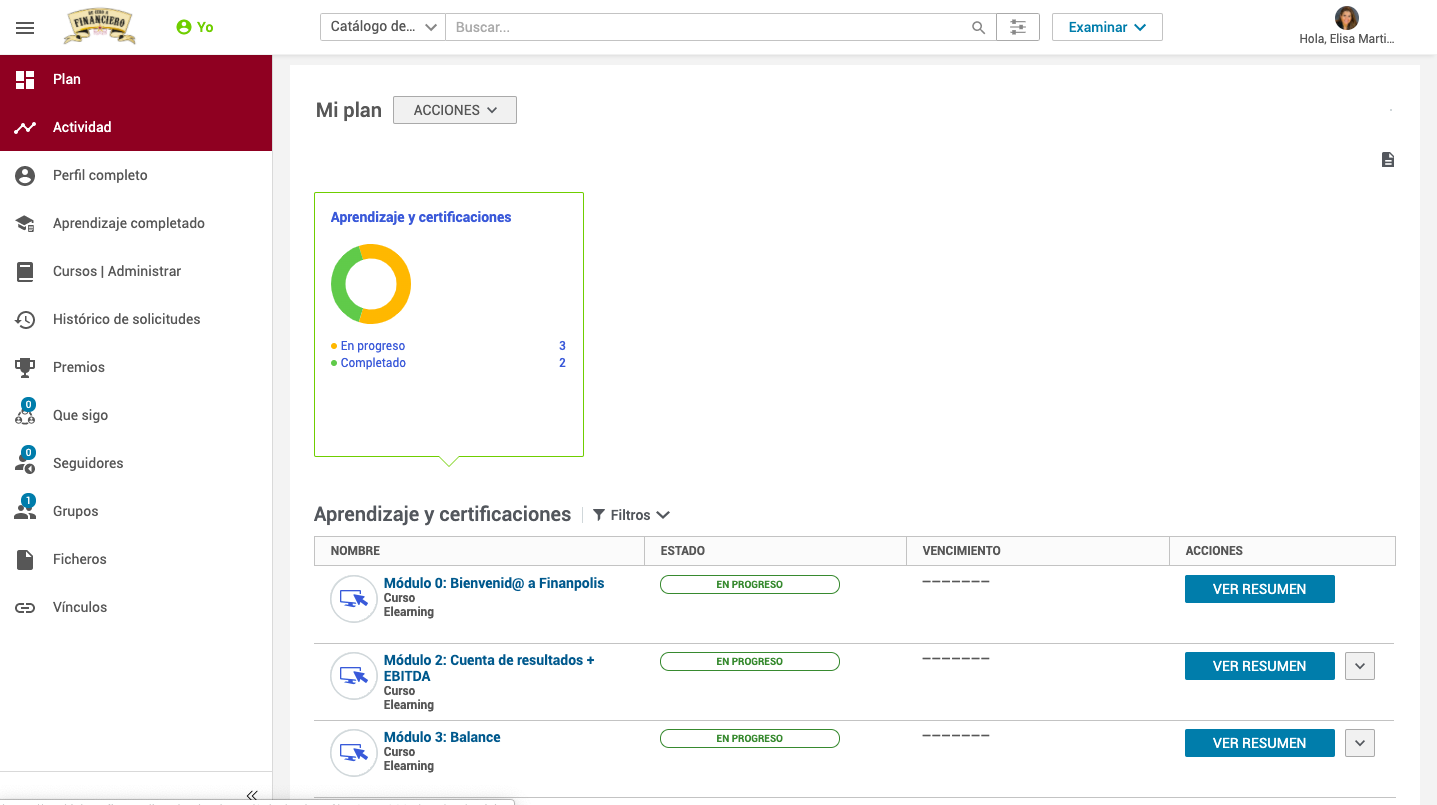Open the Examinar dropdown
The height and width of the screenshot is (805, 1437).
pyautogui.click(x=1106, y=28)
